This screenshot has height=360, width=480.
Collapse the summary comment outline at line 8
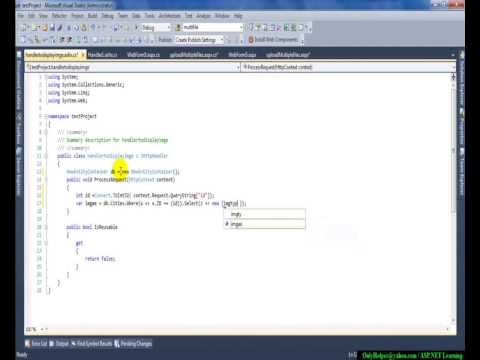click(x=46, y=132)
